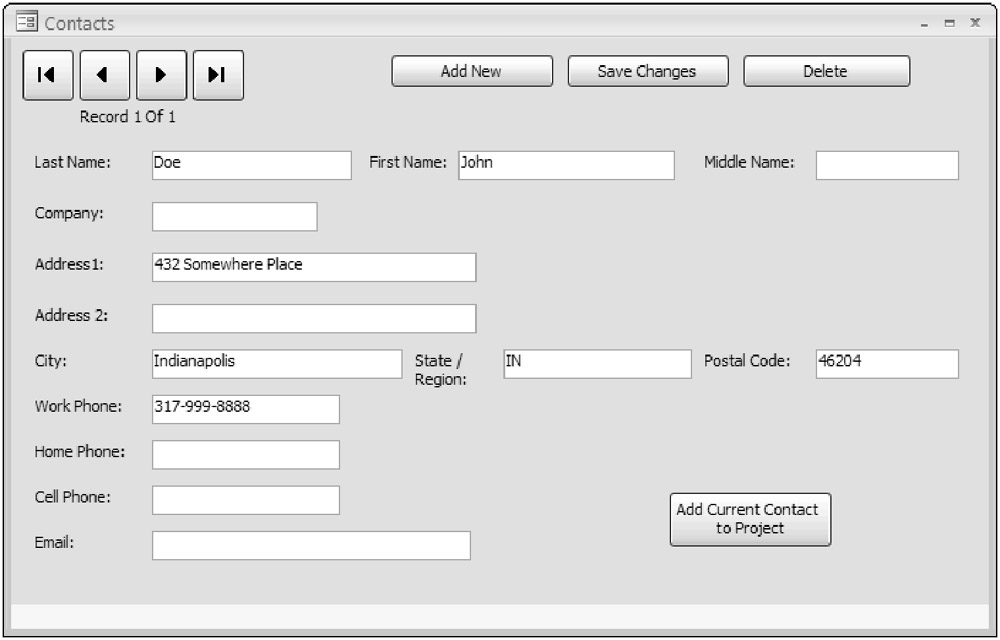Focus the empty Company field

234,217
